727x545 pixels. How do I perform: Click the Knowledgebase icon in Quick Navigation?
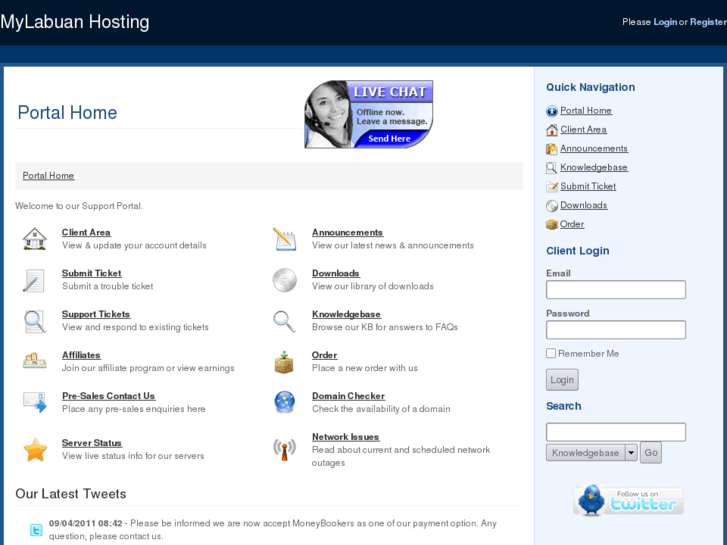(x=552, y=168)
